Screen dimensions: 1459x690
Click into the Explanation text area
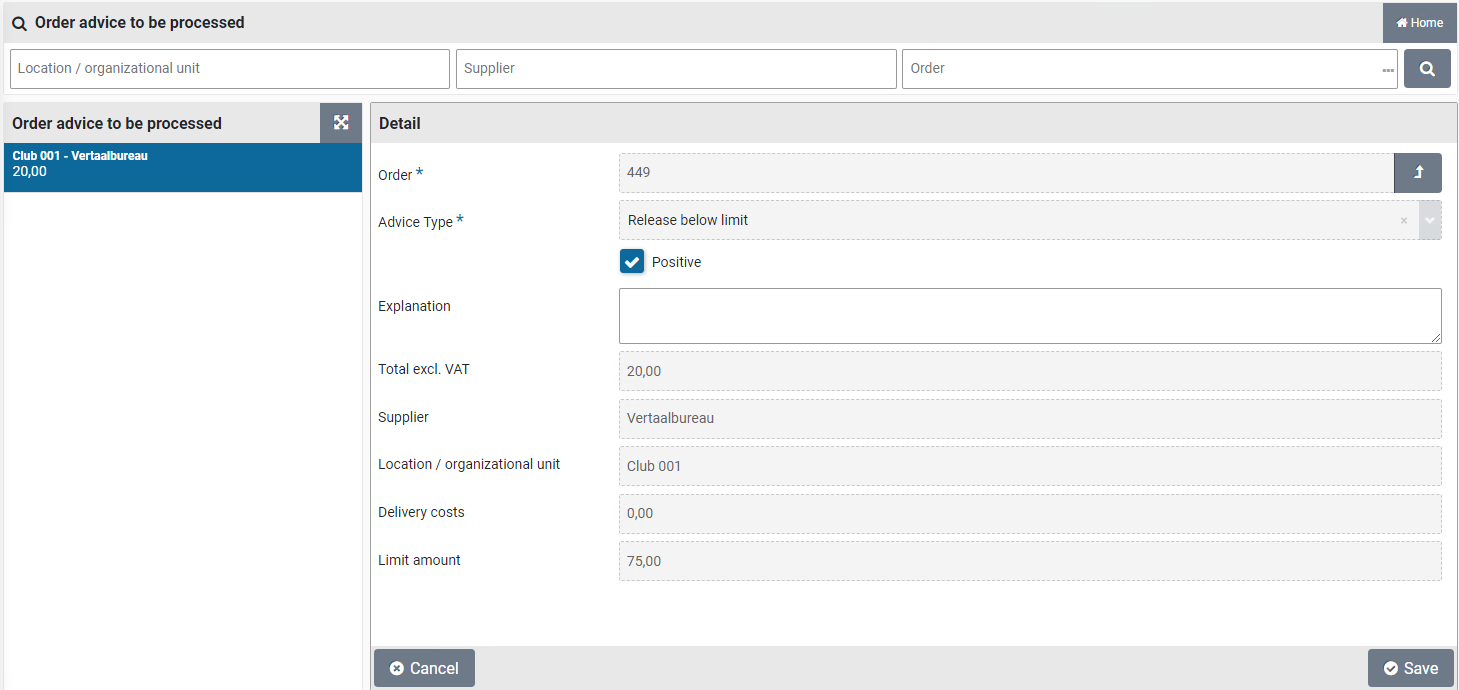tap(1029, 316)
